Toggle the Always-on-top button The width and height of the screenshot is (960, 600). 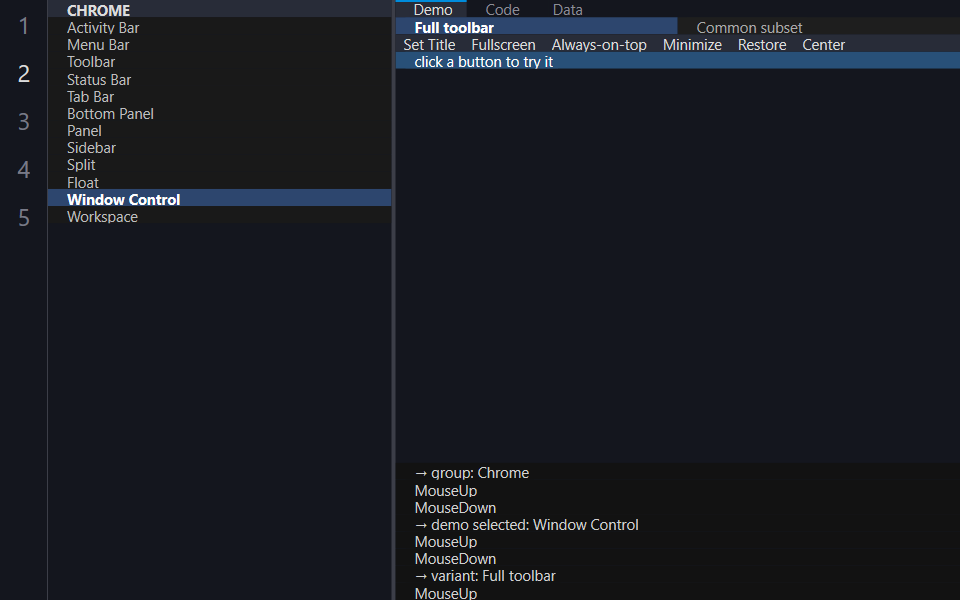[x=599, y=45]
